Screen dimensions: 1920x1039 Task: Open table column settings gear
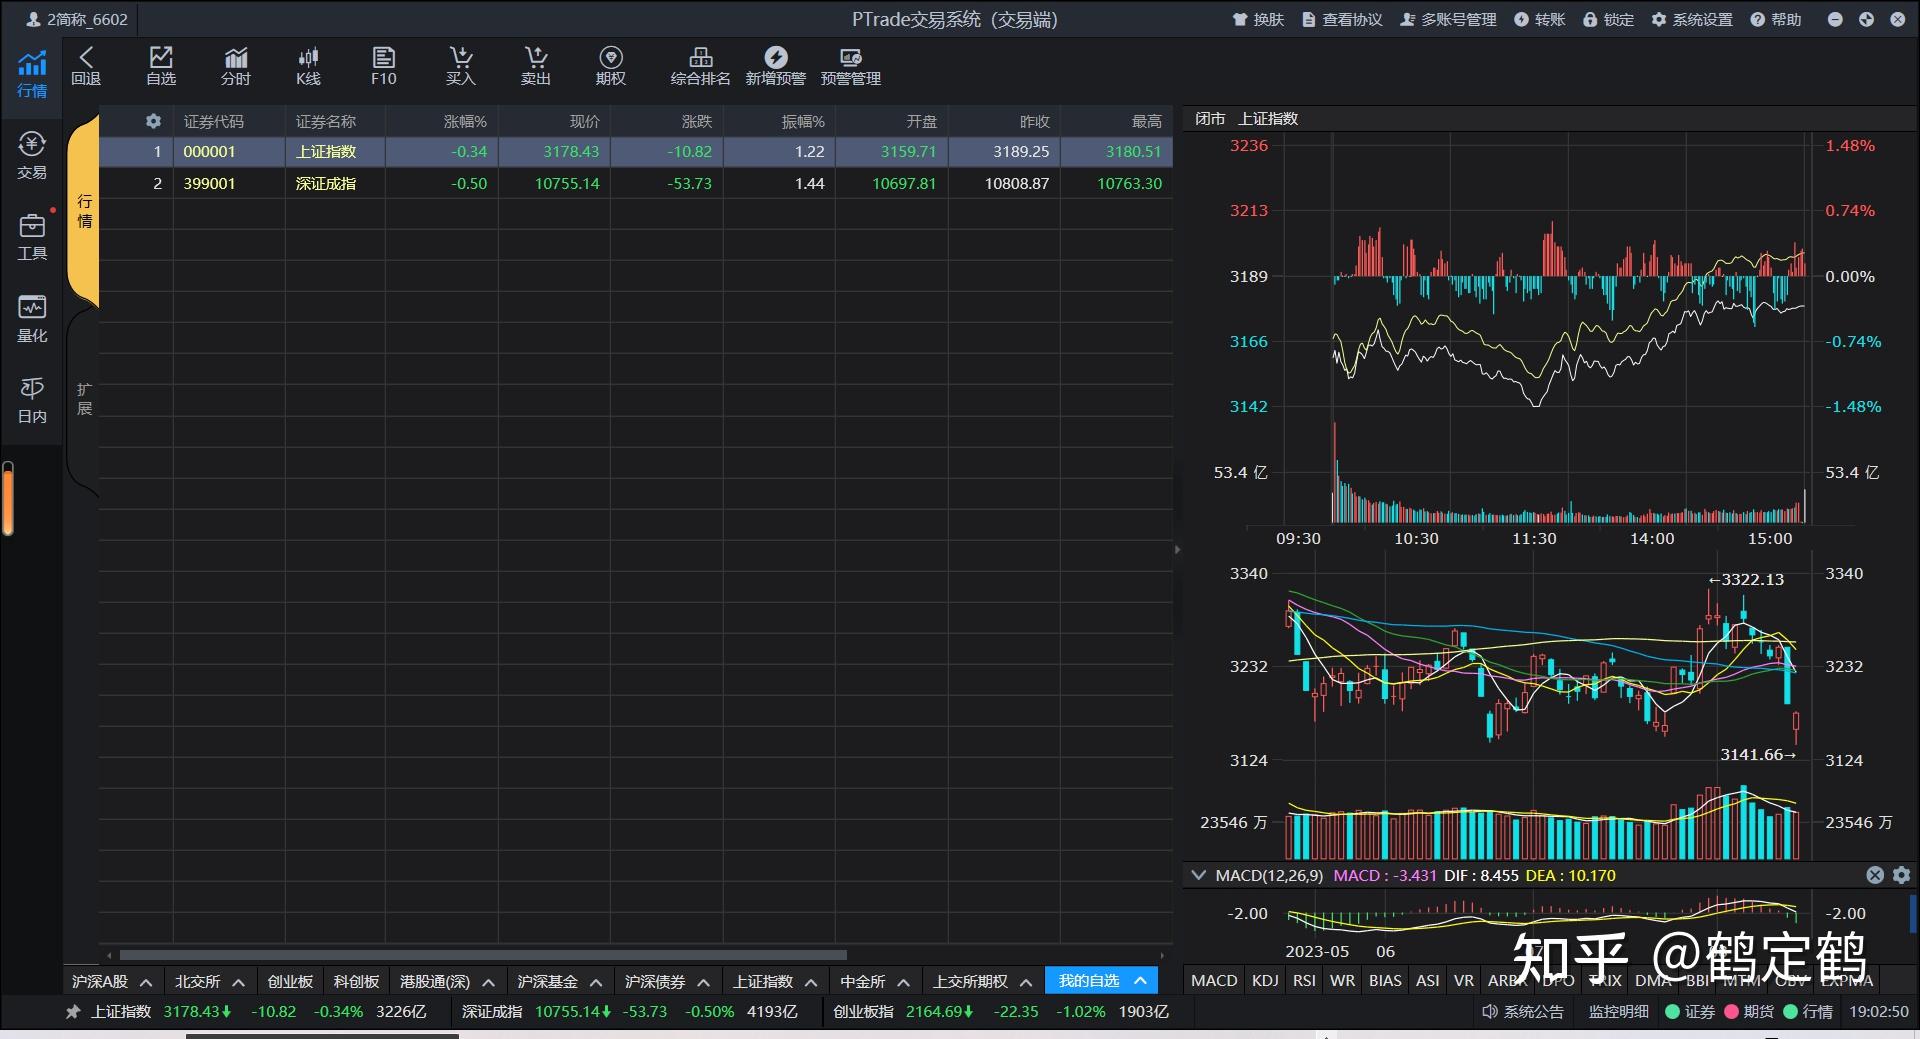coord(153,121)
